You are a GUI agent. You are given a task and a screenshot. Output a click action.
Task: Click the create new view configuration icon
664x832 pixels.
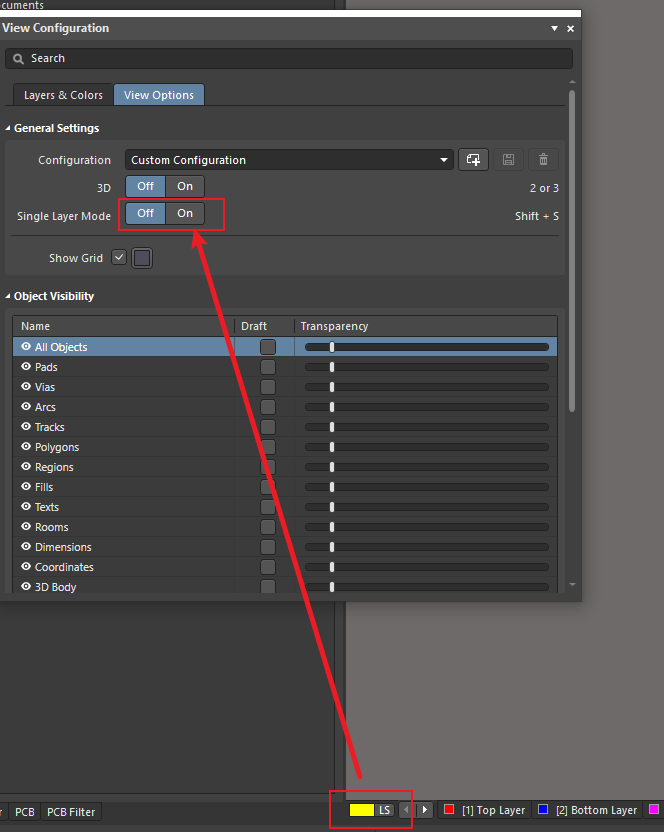click(x=473, y=159)
